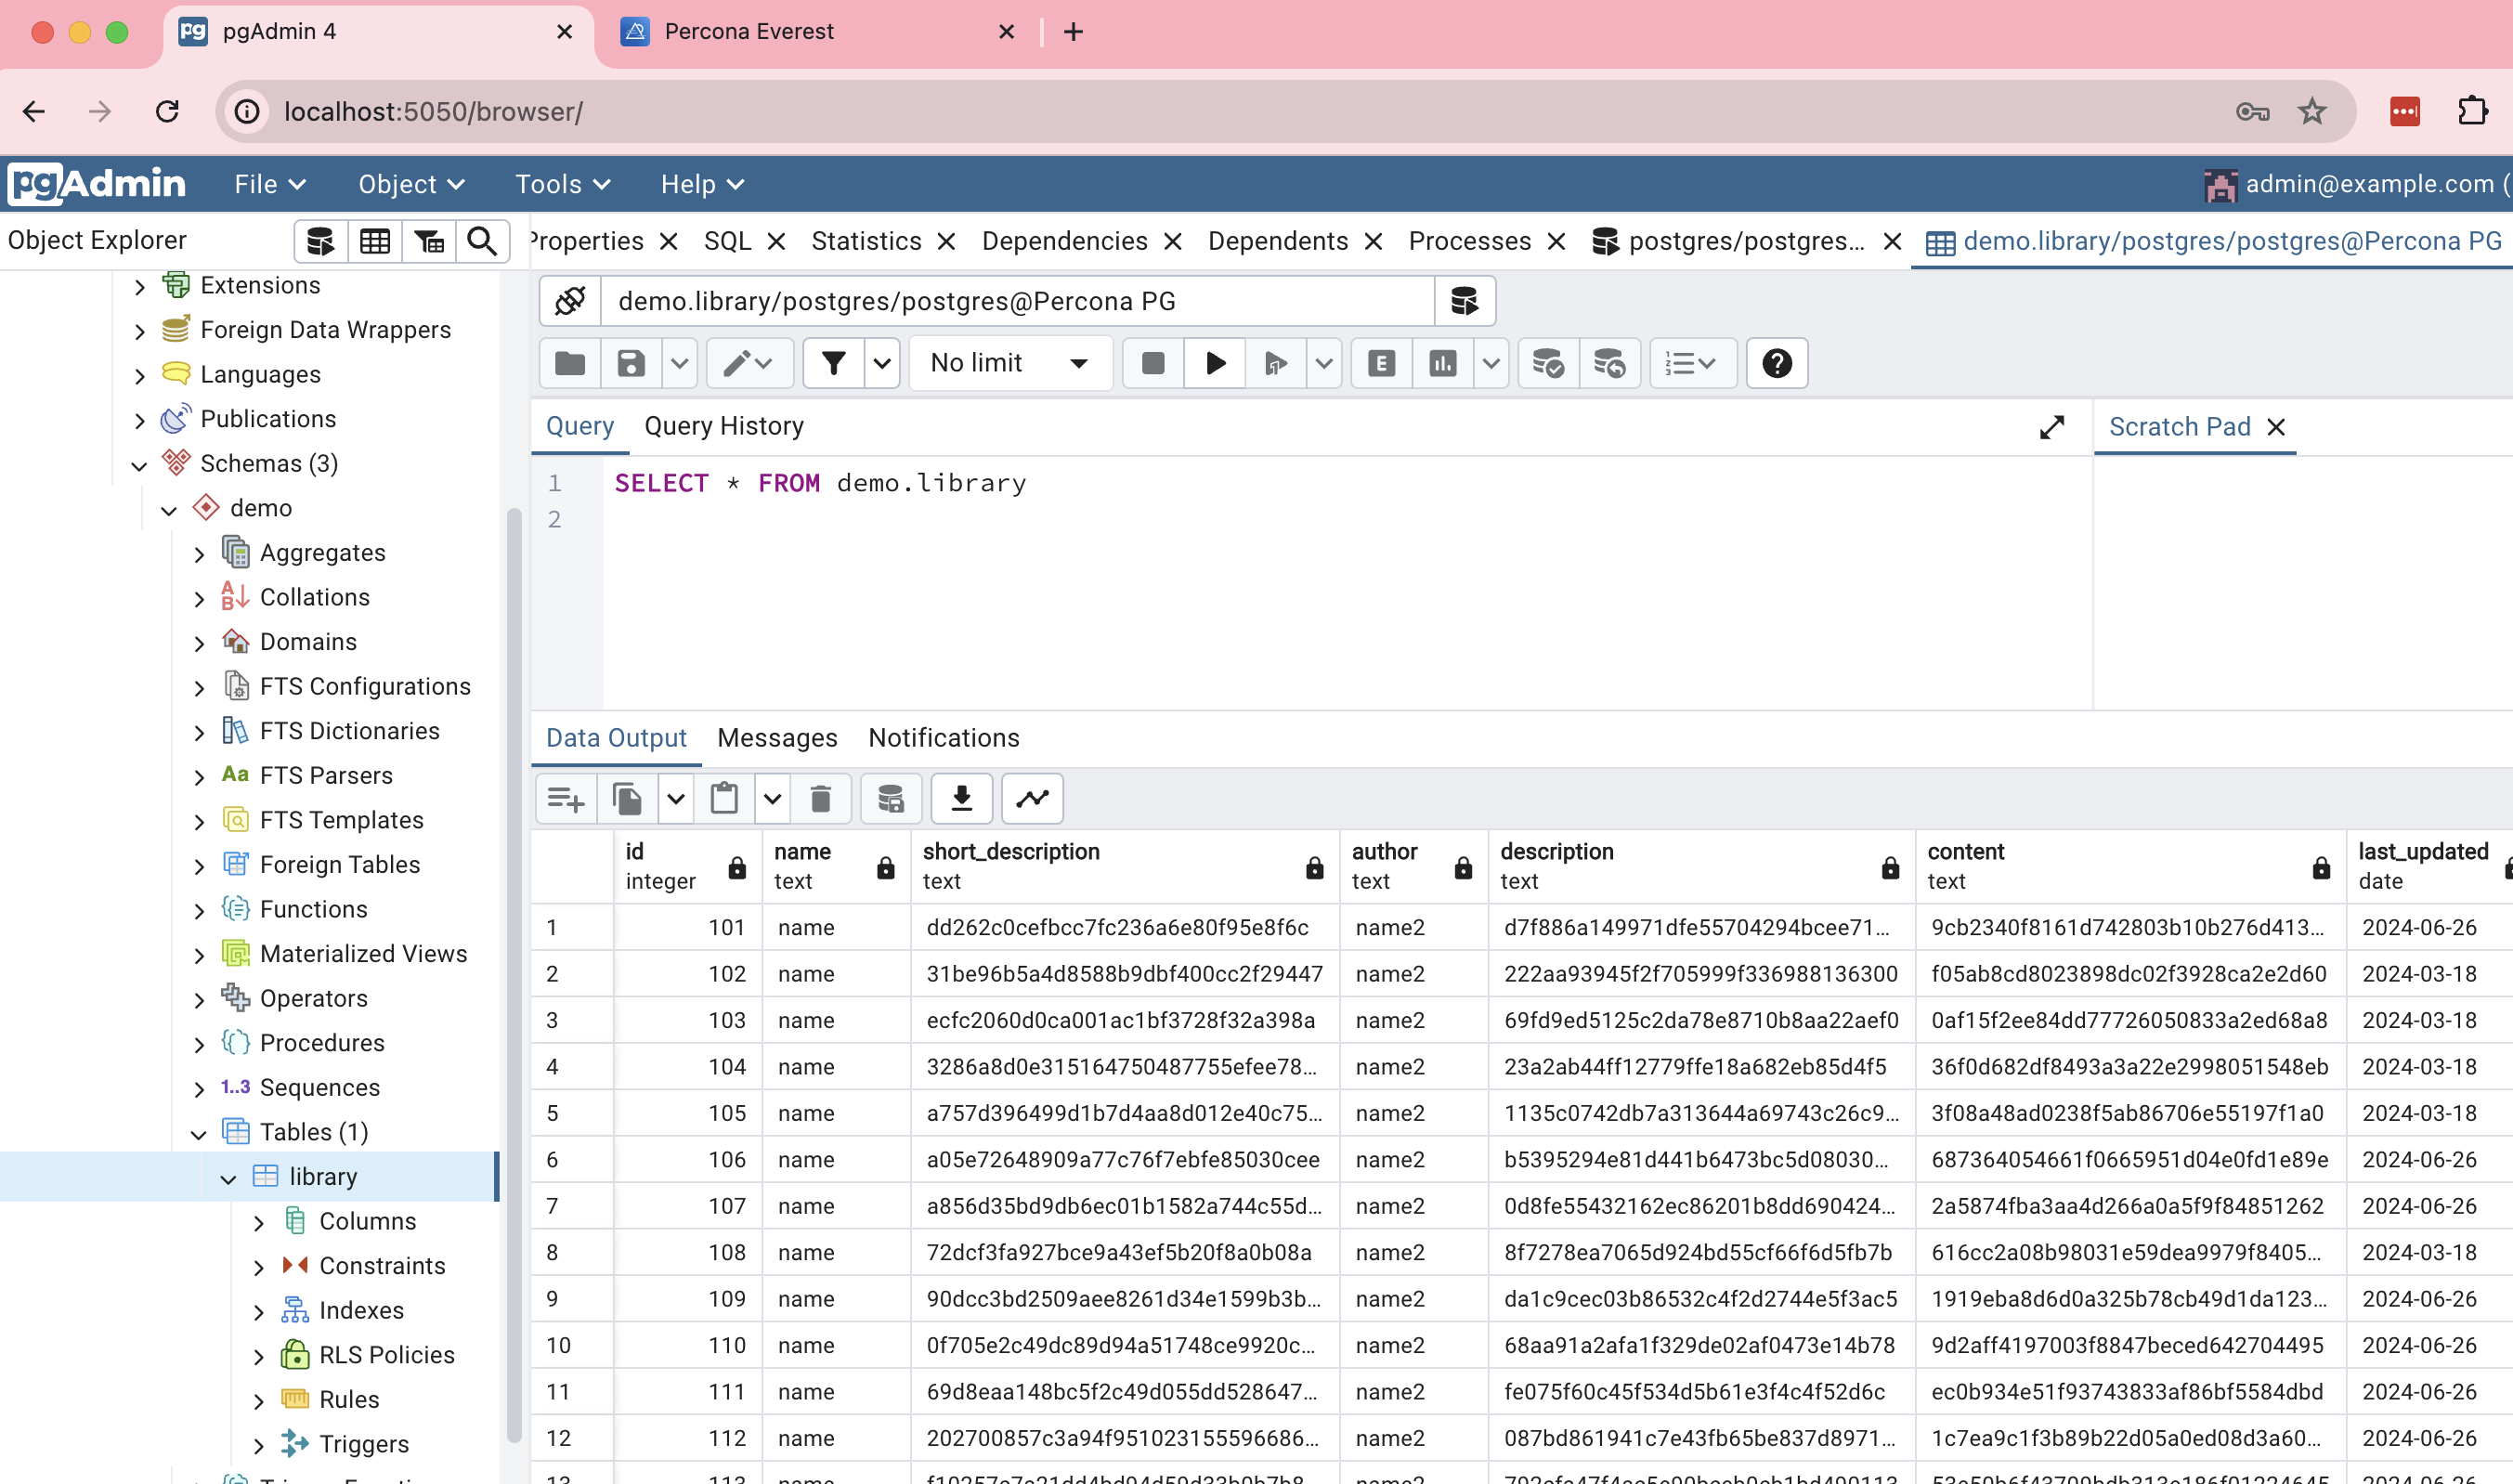Click the Filter rows funnel icon
Viewport: 2513px width, 1484px height.
(x=833, y=363)
